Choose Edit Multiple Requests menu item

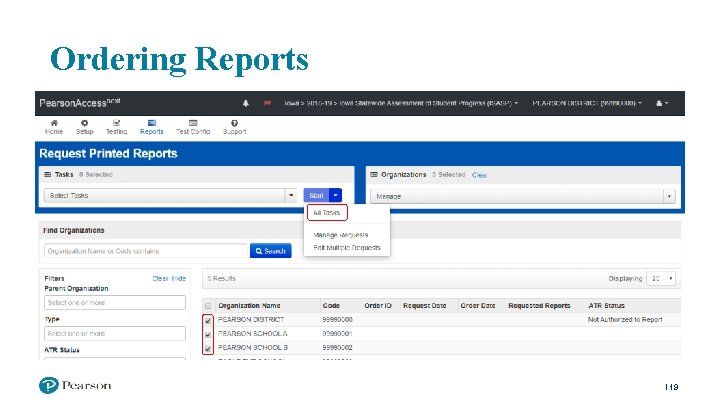click(347, 248)
